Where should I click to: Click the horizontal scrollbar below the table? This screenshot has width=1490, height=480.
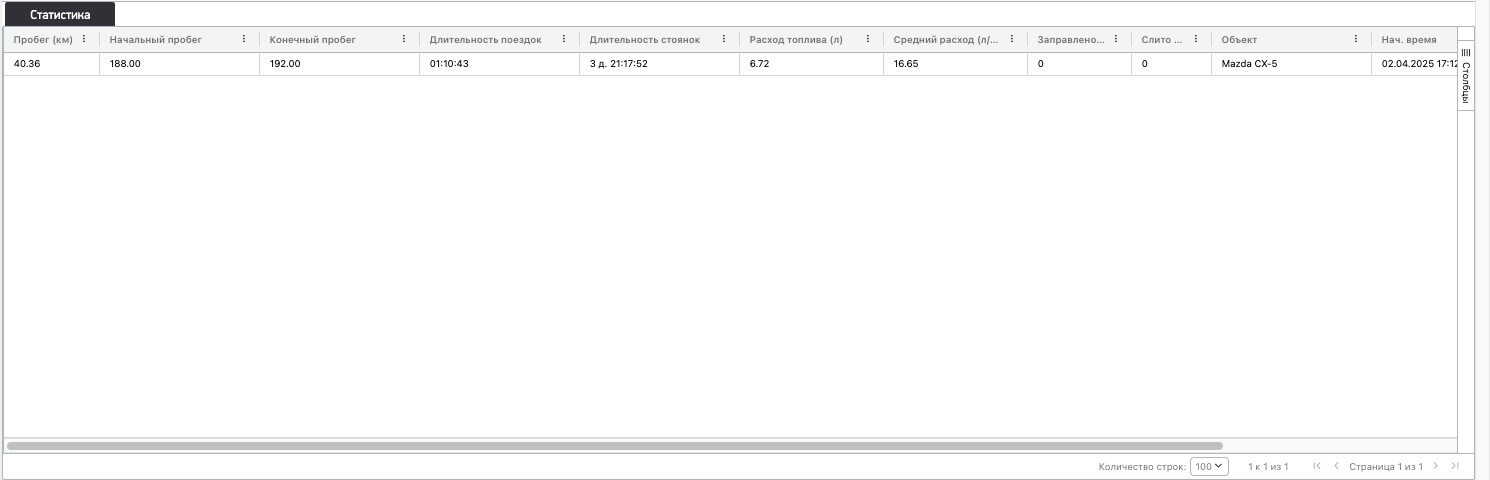tap(614, 445)
